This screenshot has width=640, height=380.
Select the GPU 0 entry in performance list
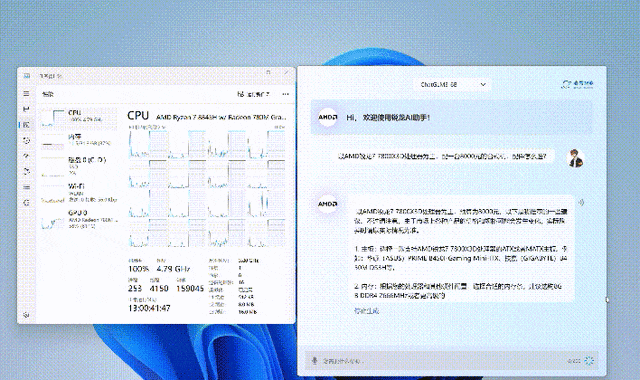pos(79,219)
